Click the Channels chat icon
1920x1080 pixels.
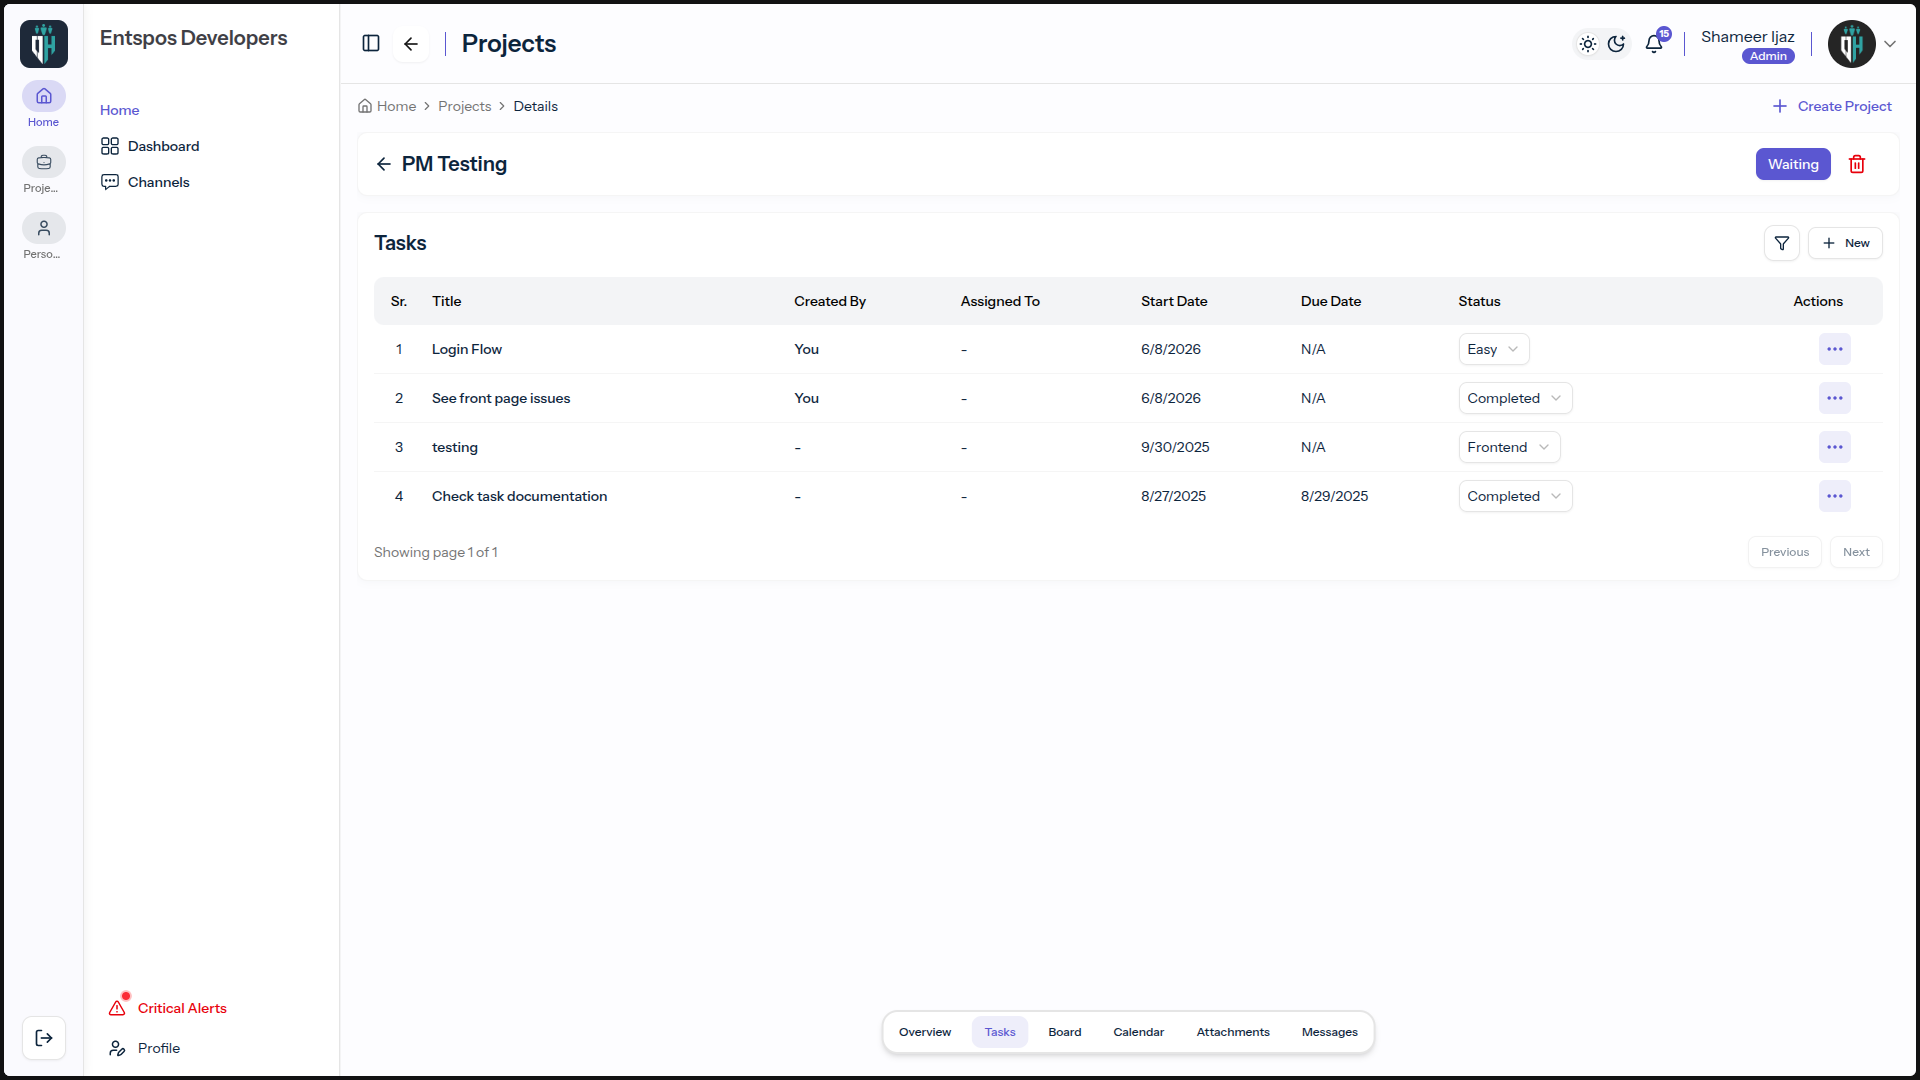coord(110,182)
